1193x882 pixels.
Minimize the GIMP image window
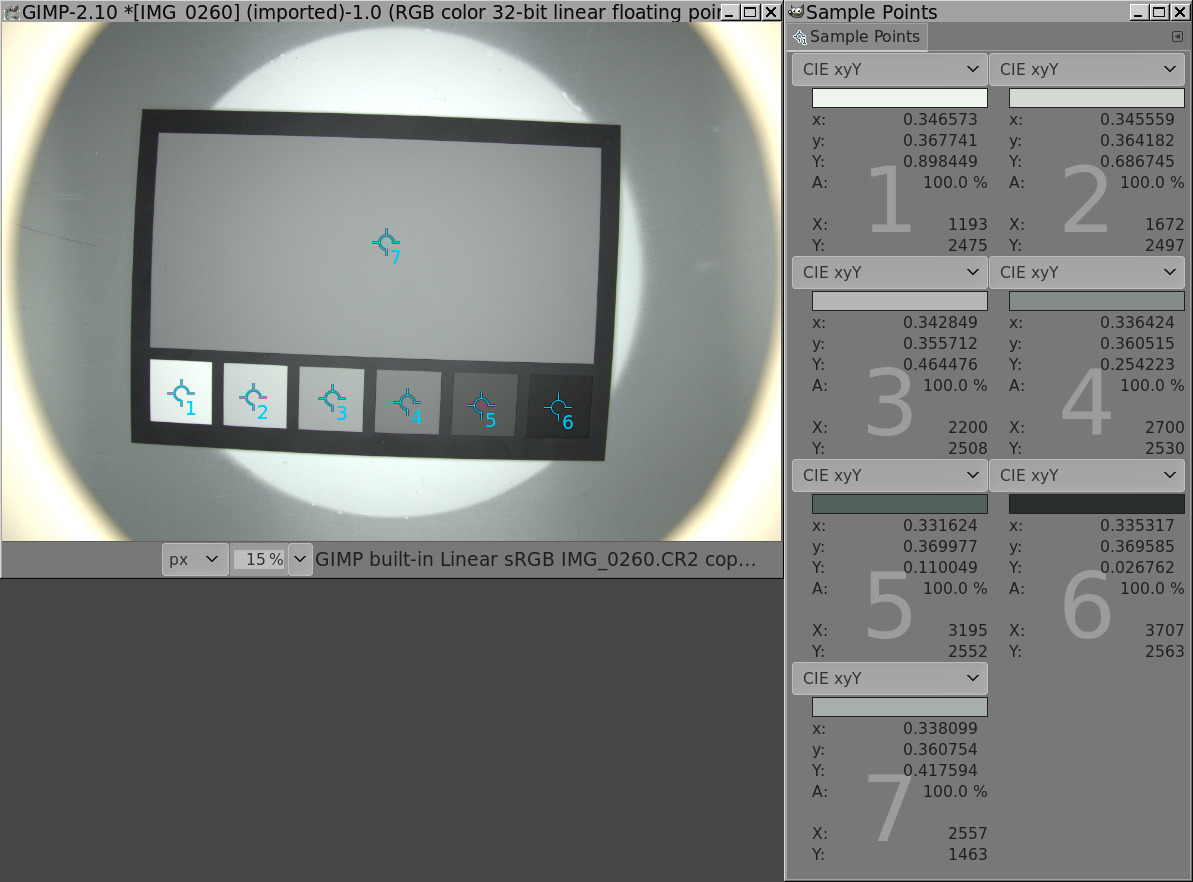click(729, 12)
